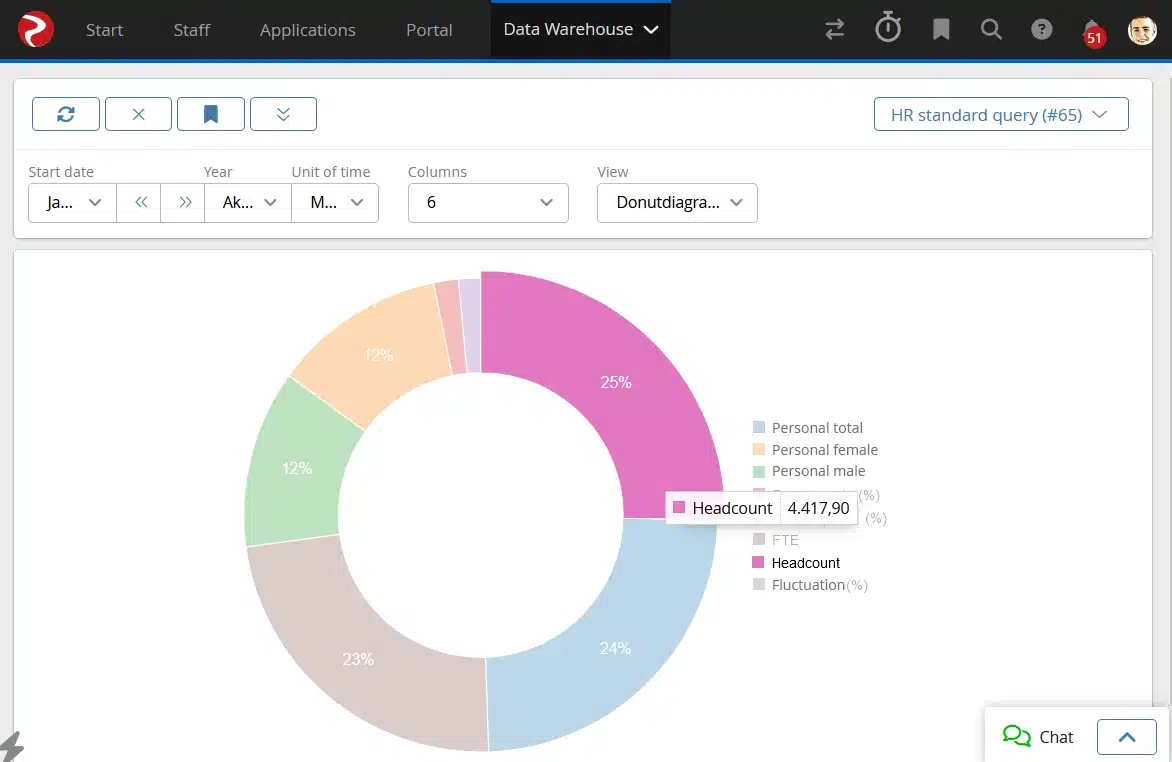Toggle the Headcount series in the legend
1172x762 pixels.
(x=805, y=562)
